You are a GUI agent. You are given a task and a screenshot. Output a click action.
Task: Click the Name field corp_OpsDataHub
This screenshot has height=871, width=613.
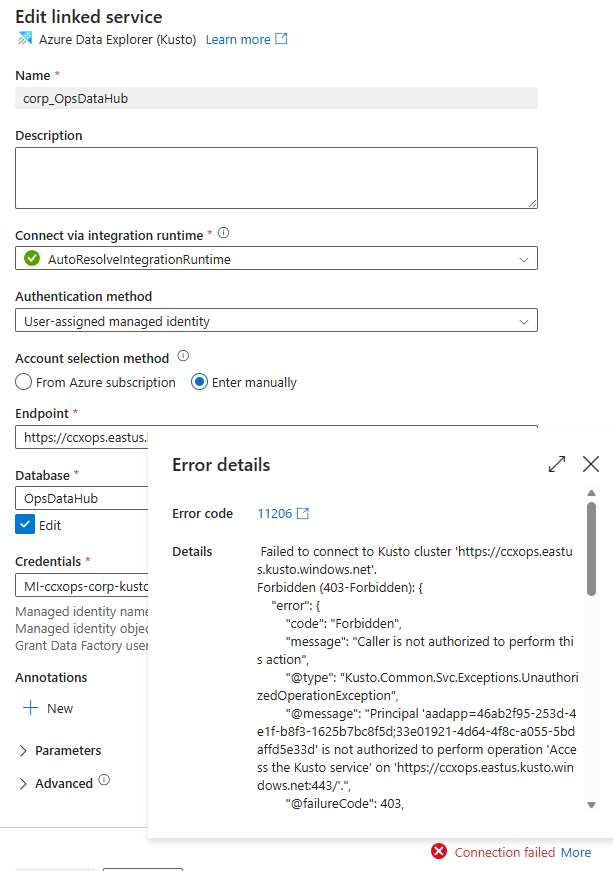(x=276, y=98)
